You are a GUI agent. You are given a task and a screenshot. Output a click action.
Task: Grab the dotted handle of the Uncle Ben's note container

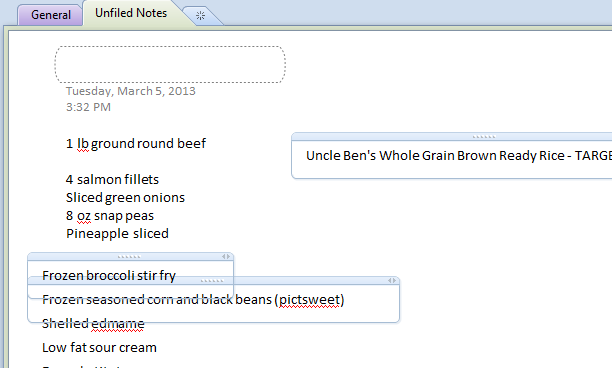pos(484,137)
